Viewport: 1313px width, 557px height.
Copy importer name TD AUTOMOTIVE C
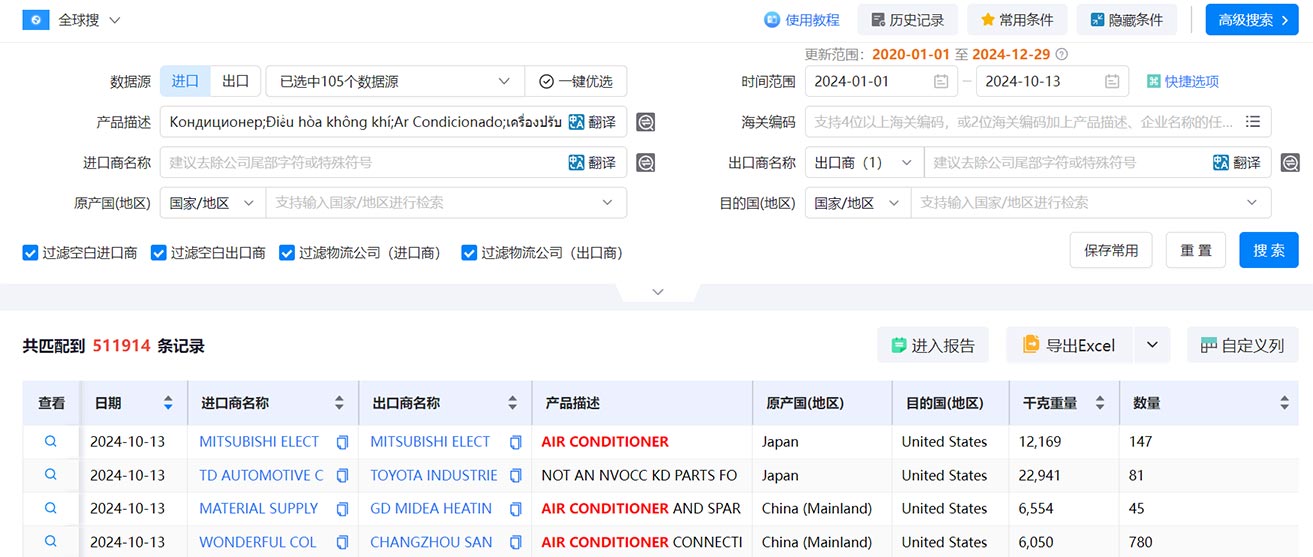pyautogui.click(x=342, y=476)
